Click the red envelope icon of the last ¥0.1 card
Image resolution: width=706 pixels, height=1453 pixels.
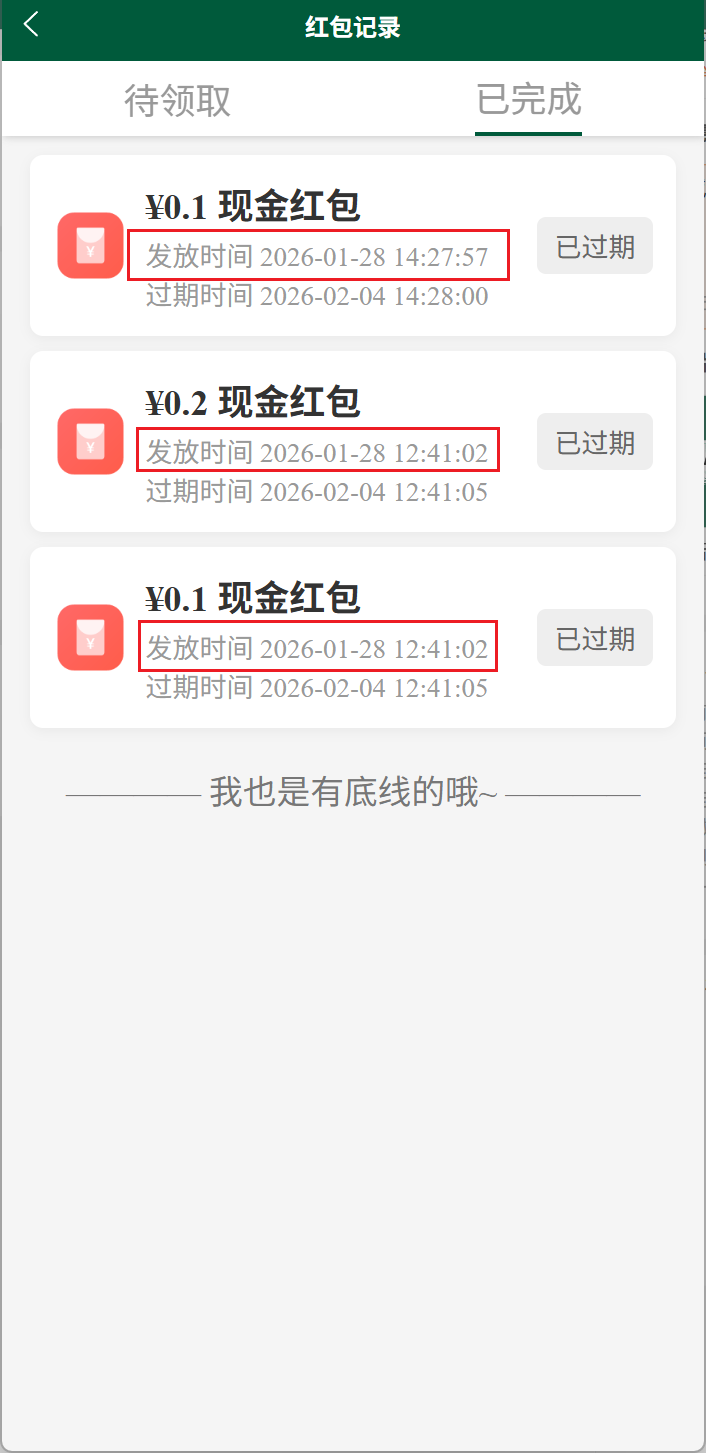click(91, 637)
